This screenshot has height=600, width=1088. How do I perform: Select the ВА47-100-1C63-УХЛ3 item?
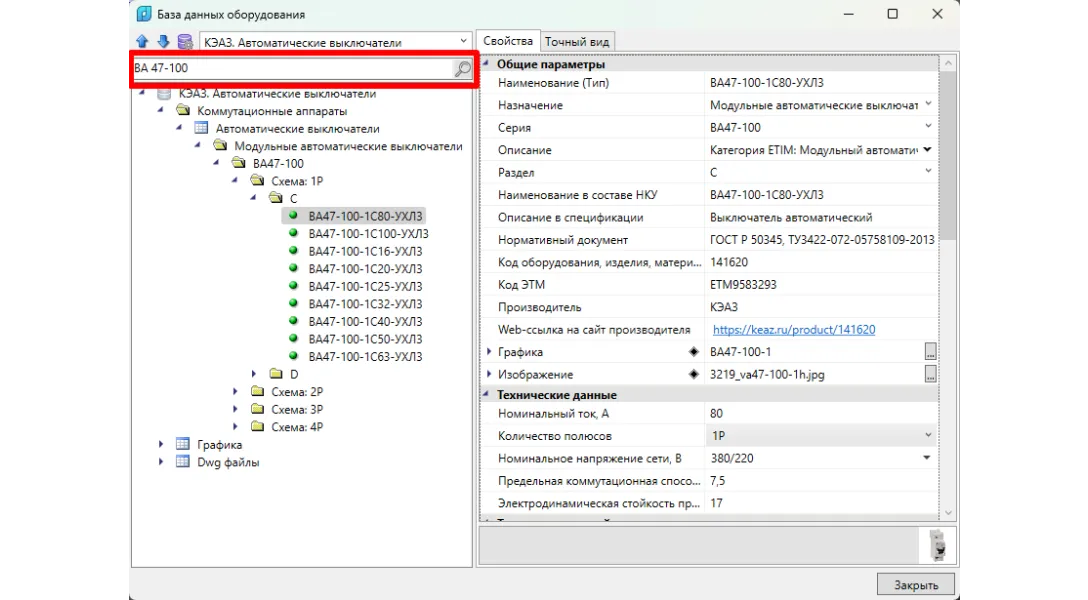pyautogui.click(x=365, y=356)
